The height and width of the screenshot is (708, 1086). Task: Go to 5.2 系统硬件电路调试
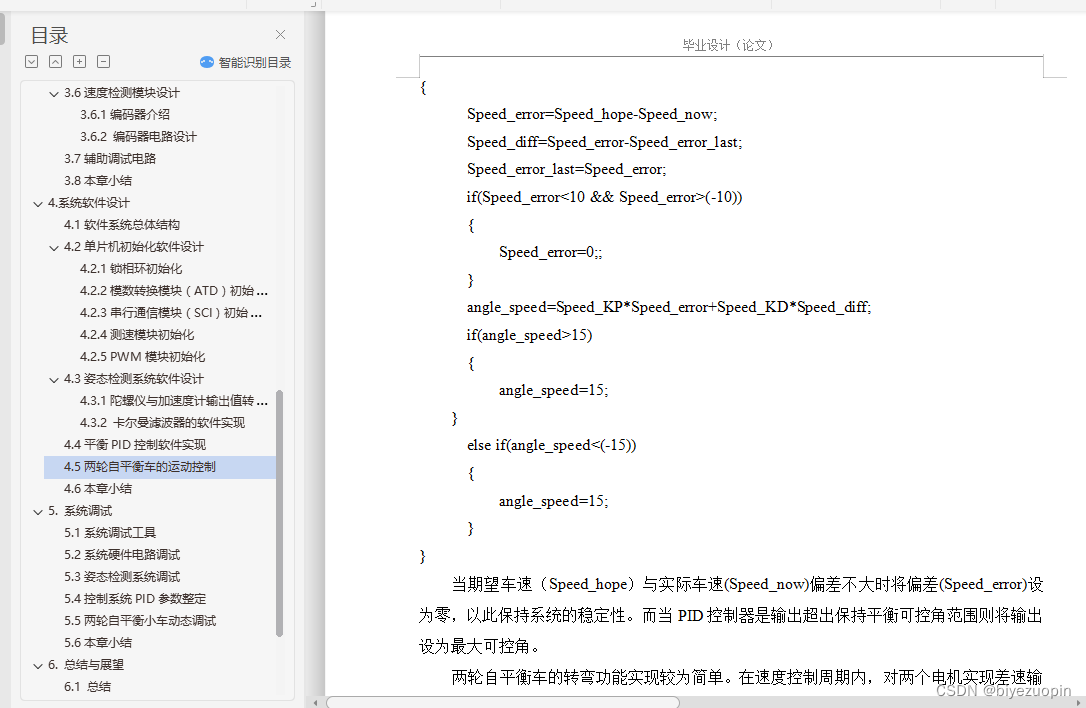tap(122, 555)
